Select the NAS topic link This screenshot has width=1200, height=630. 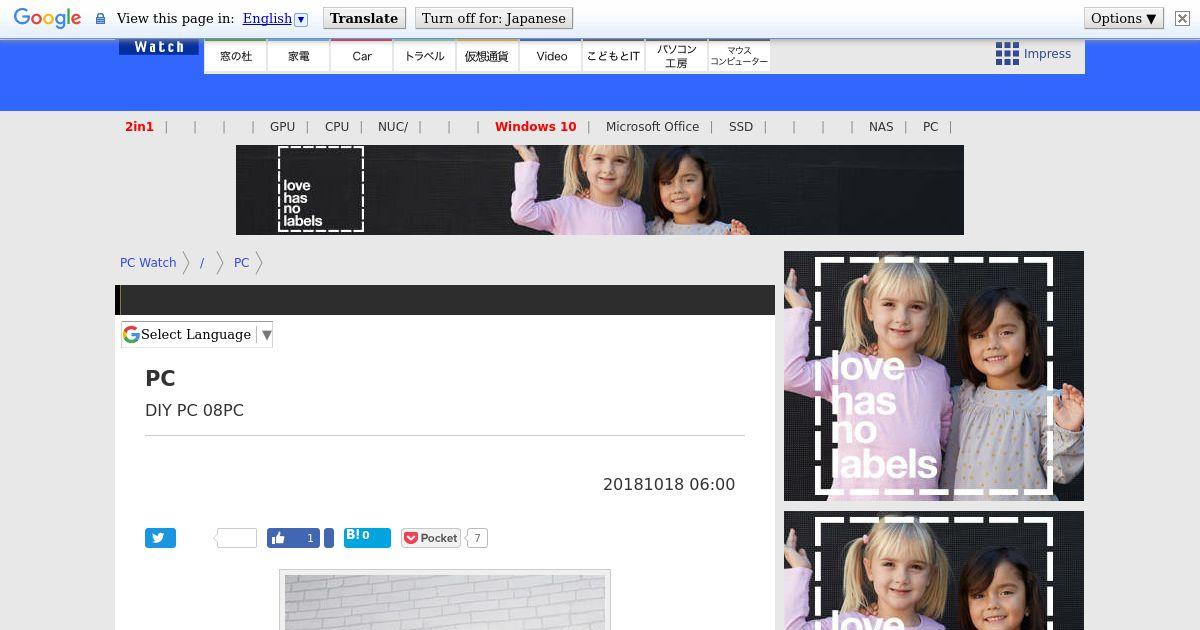click(x=881, y=127)
